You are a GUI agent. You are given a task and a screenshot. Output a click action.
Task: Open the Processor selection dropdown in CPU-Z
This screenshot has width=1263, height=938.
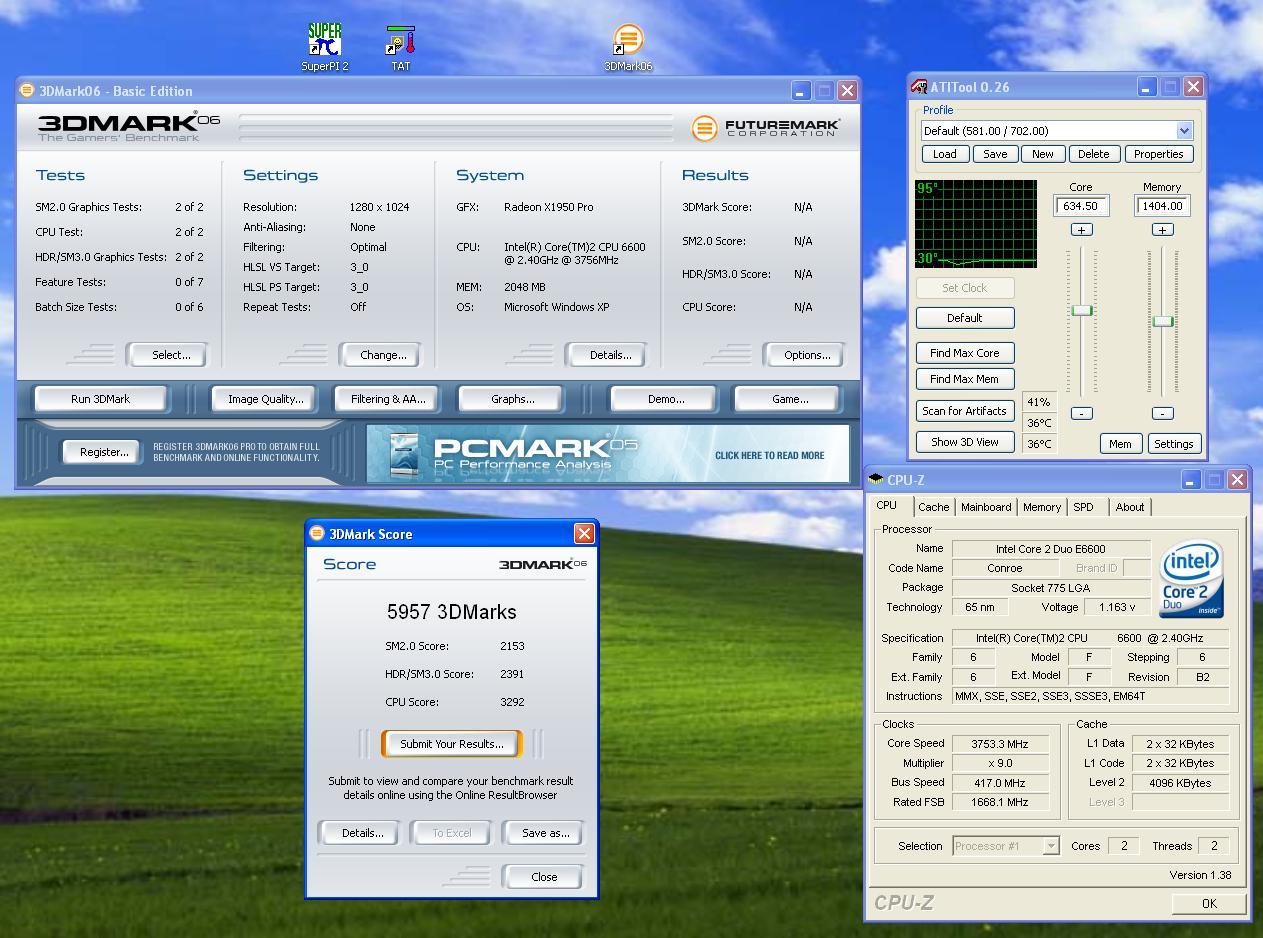(x=1050, y=846)
